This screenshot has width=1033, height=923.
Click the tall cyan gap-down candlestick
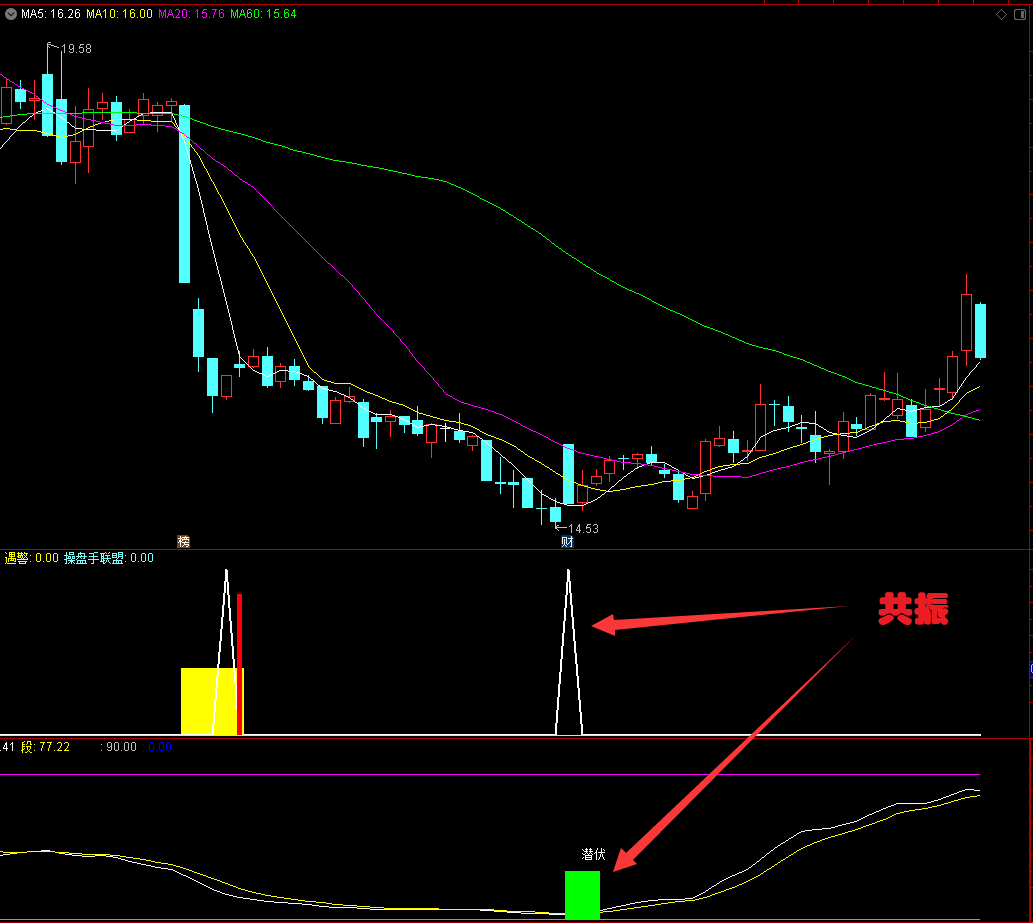pos(184,194)
